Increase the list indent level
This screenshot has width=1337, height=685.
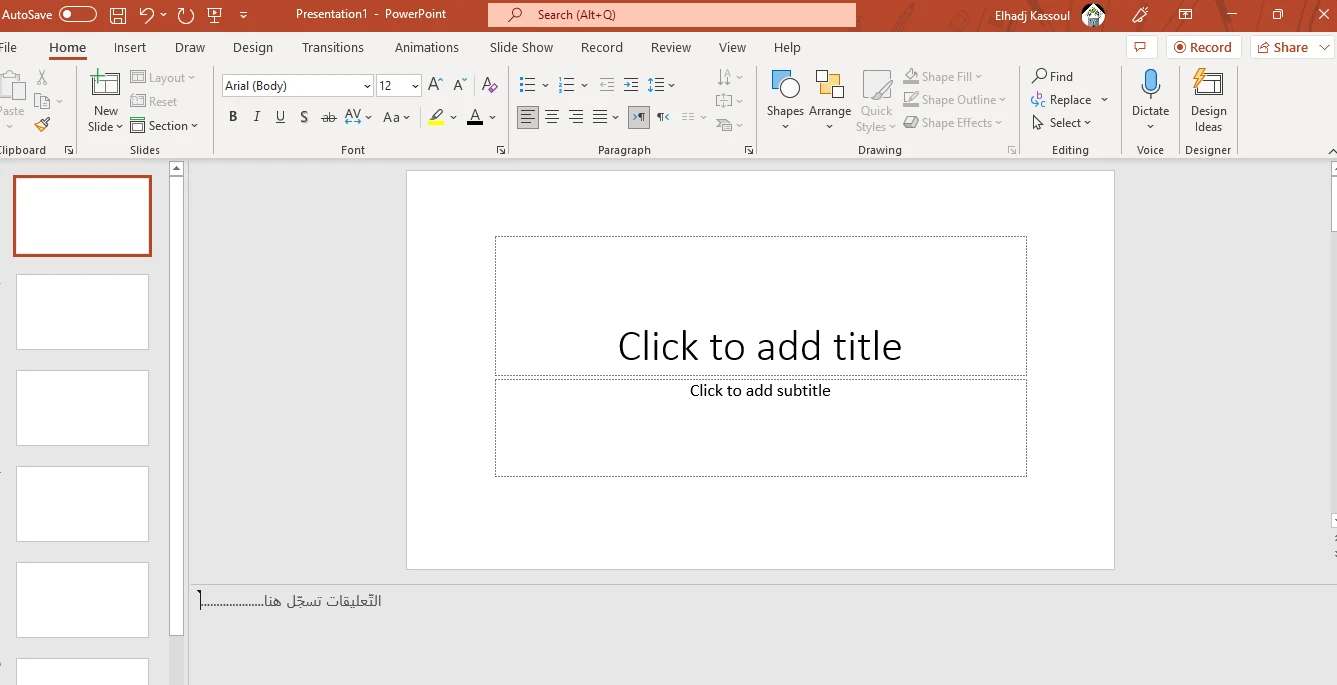click(x=631, y=85)
